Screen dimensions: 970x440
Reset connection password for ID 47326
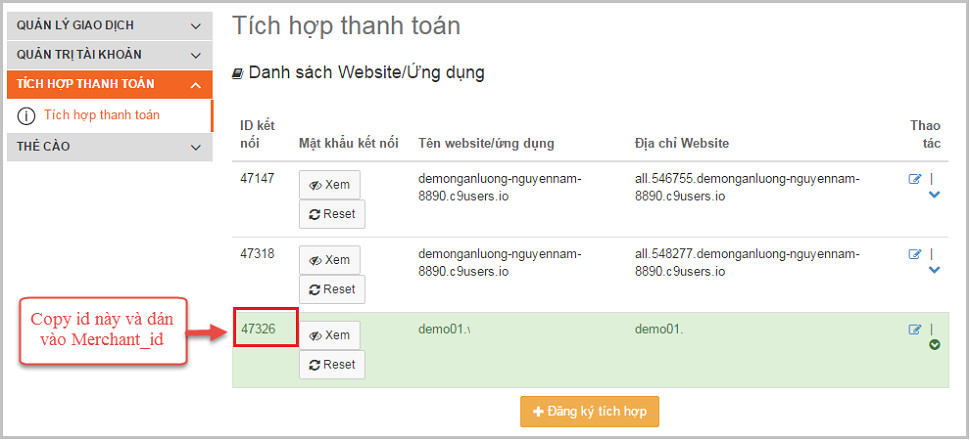tap(332, 365)
